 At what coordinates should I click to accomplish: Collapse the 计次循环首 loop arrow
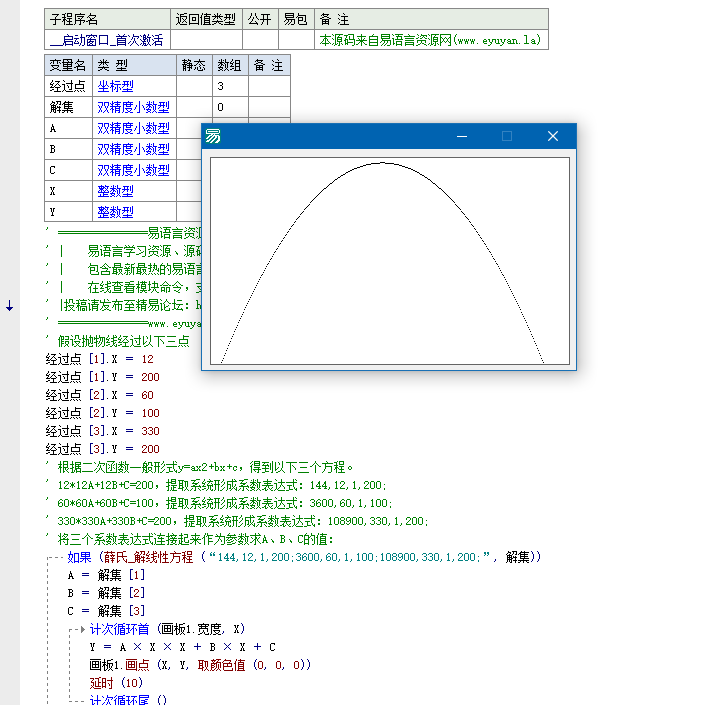coord(83,629)
